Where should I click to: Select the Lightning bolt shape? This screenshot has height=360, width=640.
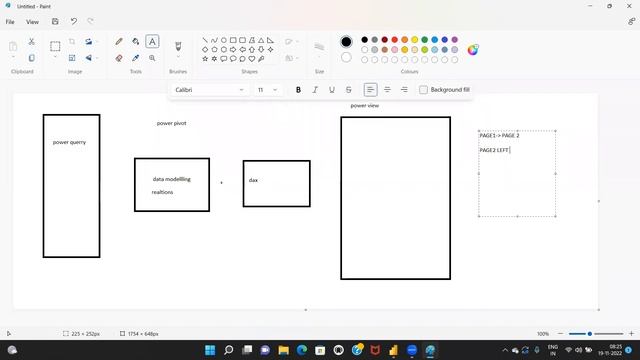261,59
